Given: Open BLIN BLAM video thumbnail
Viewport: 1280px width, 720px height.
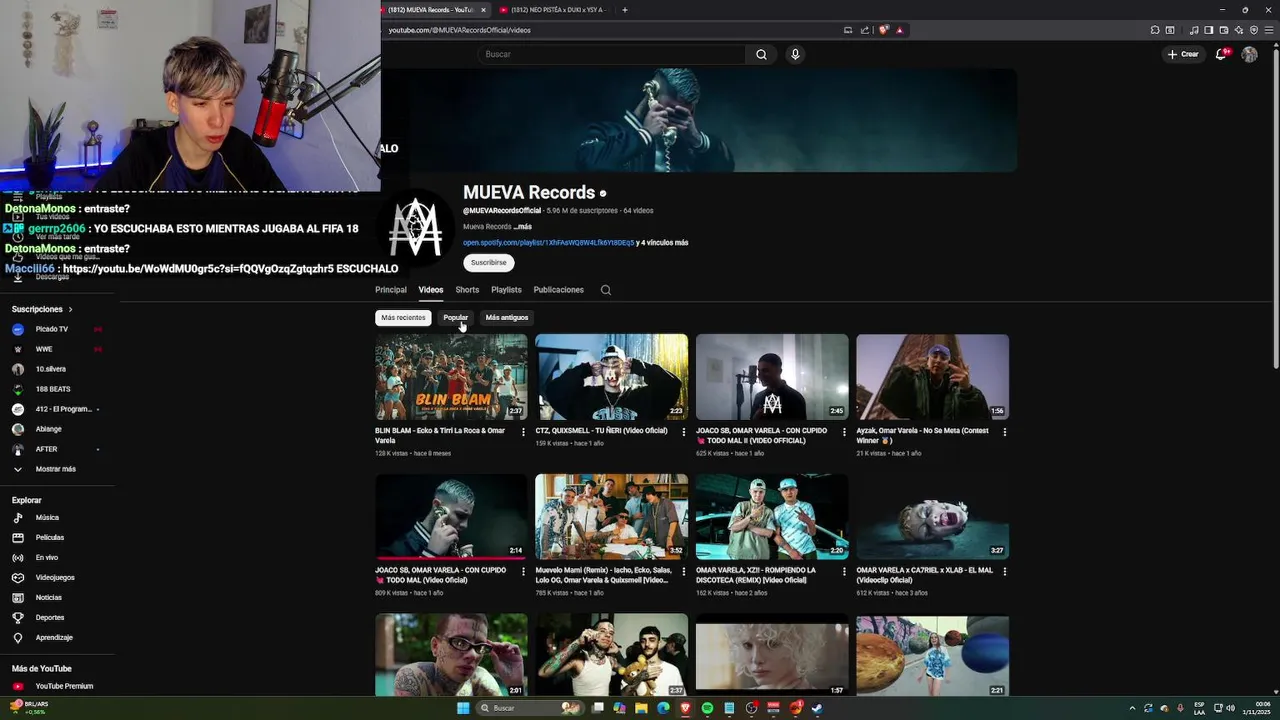Looking at the screenshot, I should coord(451,377).
